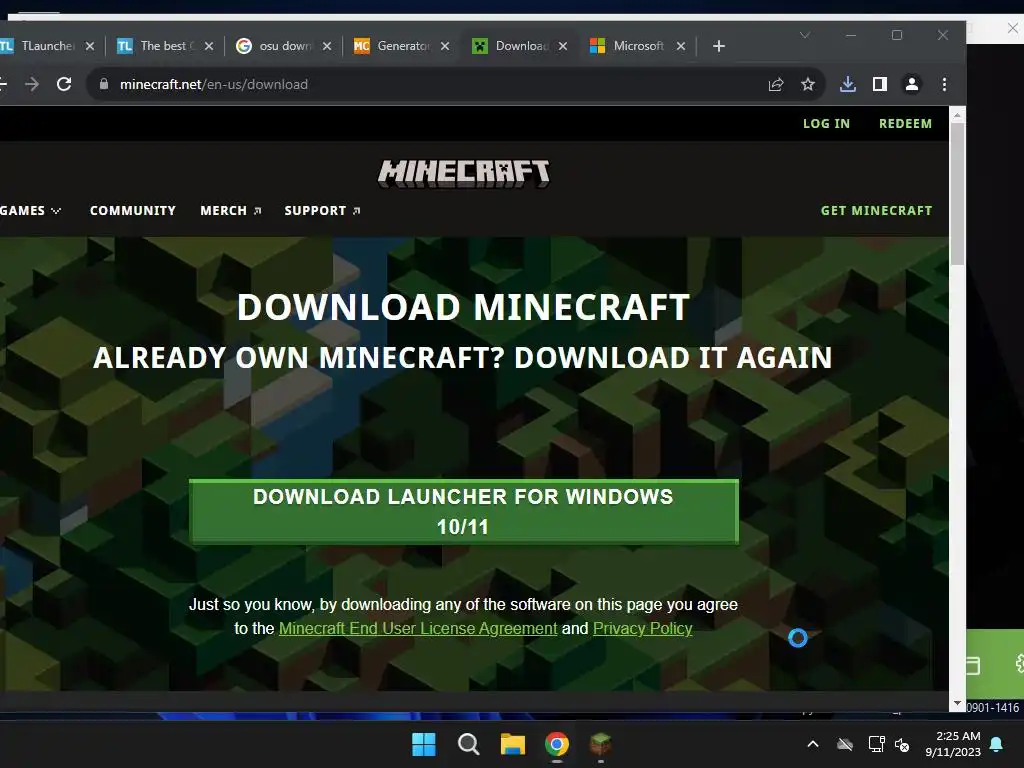Switch to the MC Generator tab
Screen dimensions: 1024x768
pyautogui.click(x=393, y=46)
